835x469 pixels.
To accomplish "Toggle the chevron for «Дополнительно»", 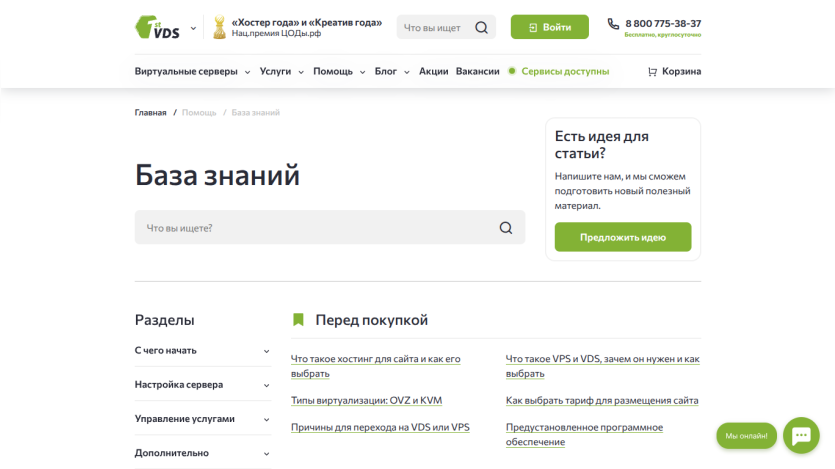I will (266, 454).
